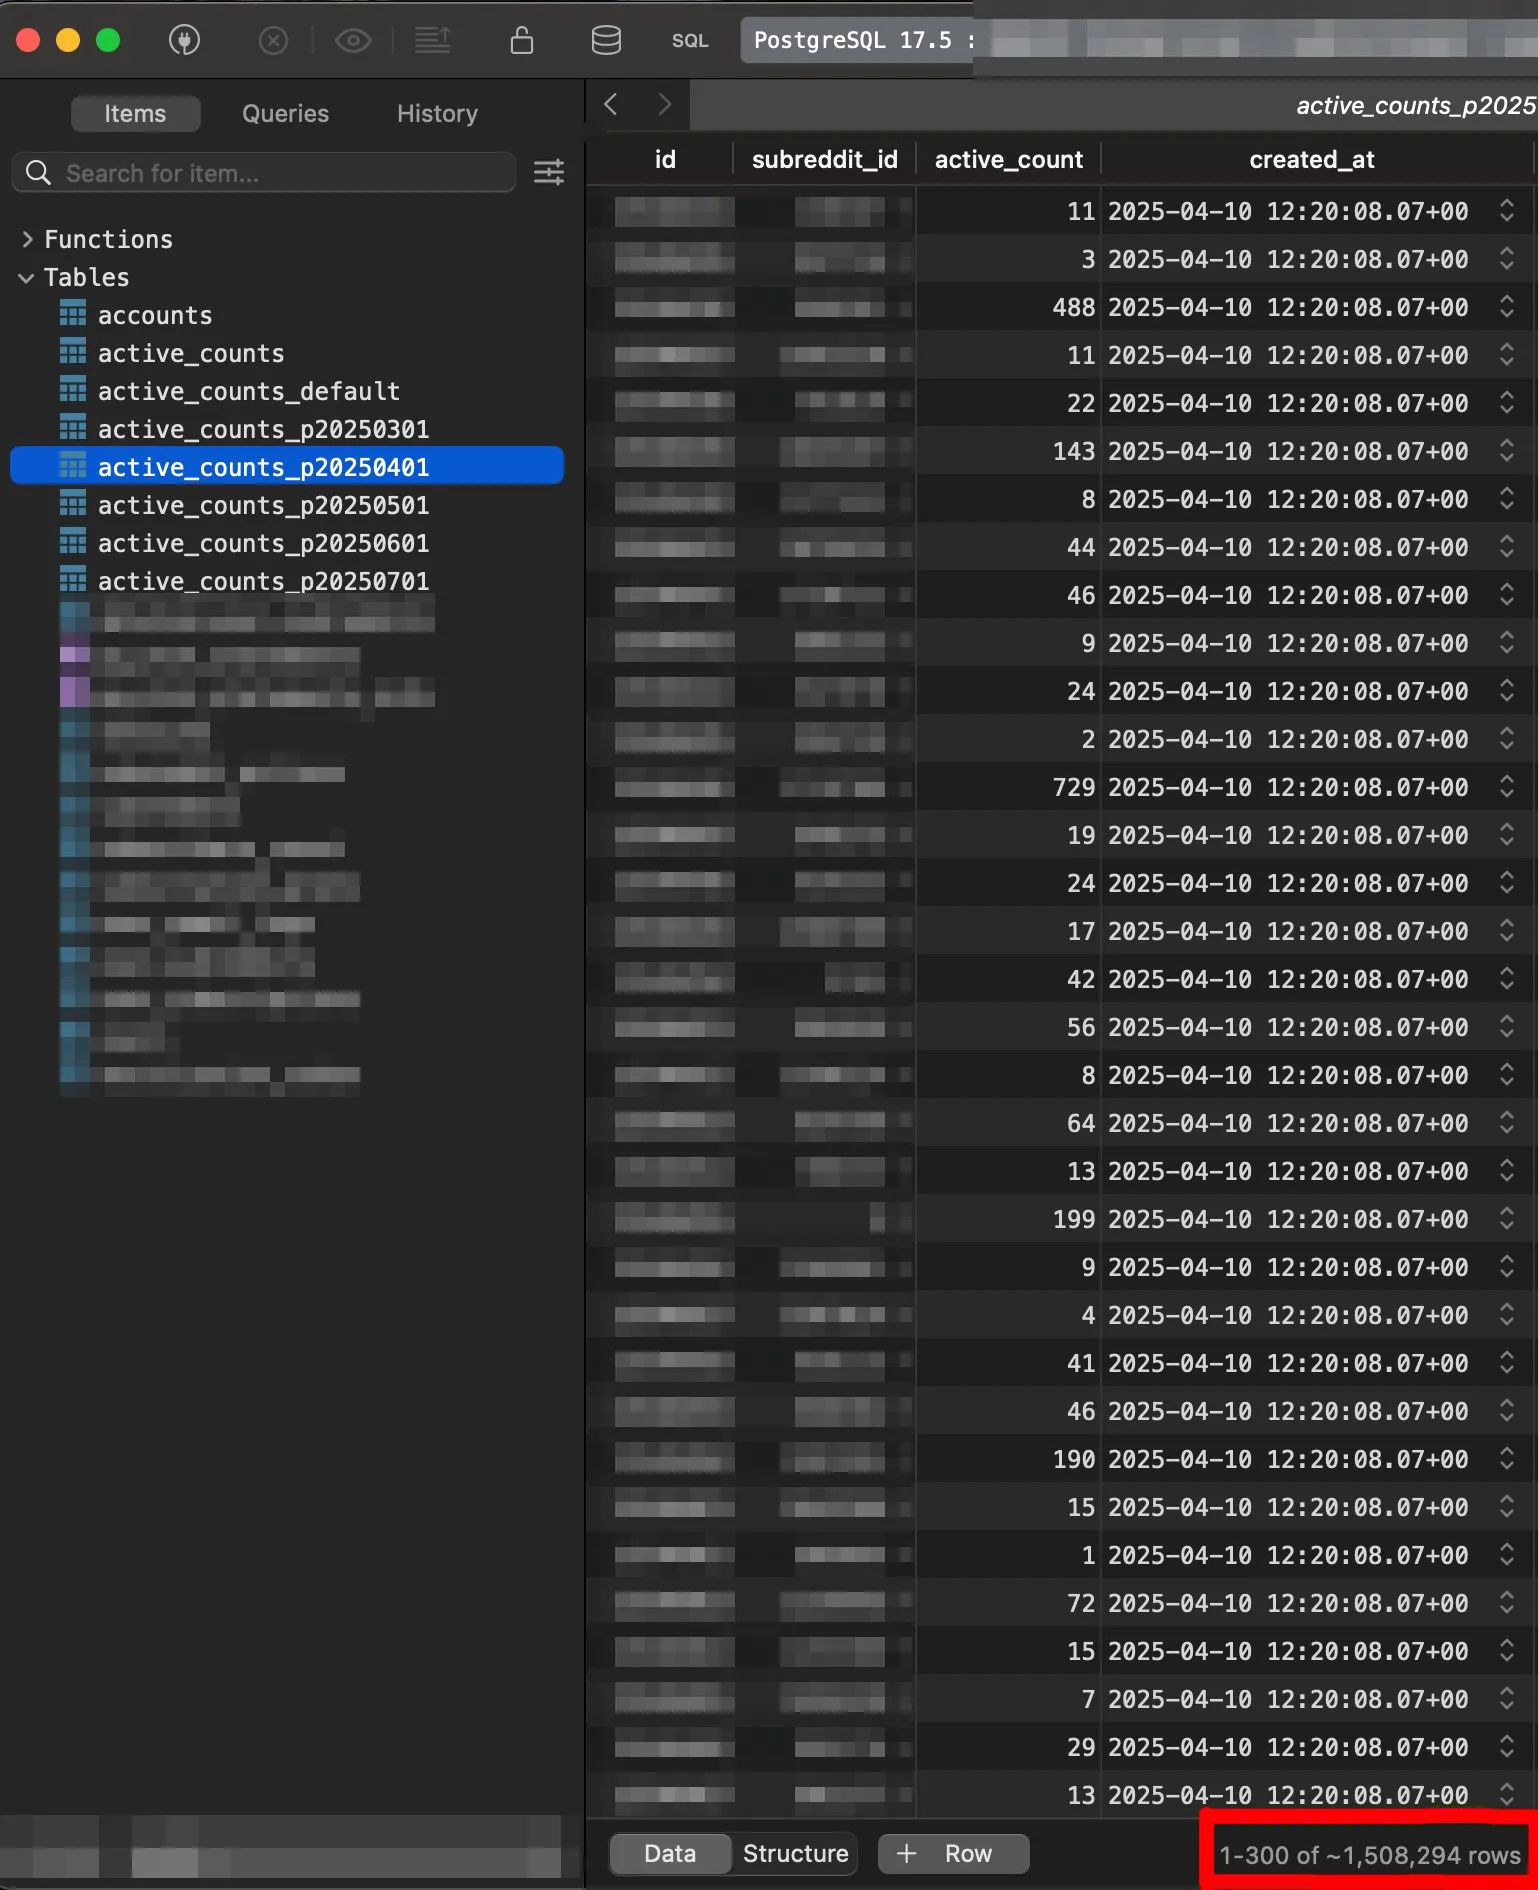Click the cancel circle-x toolbar icon
Viewport: 1538px width, 1890px height.
tap(273, 40)
